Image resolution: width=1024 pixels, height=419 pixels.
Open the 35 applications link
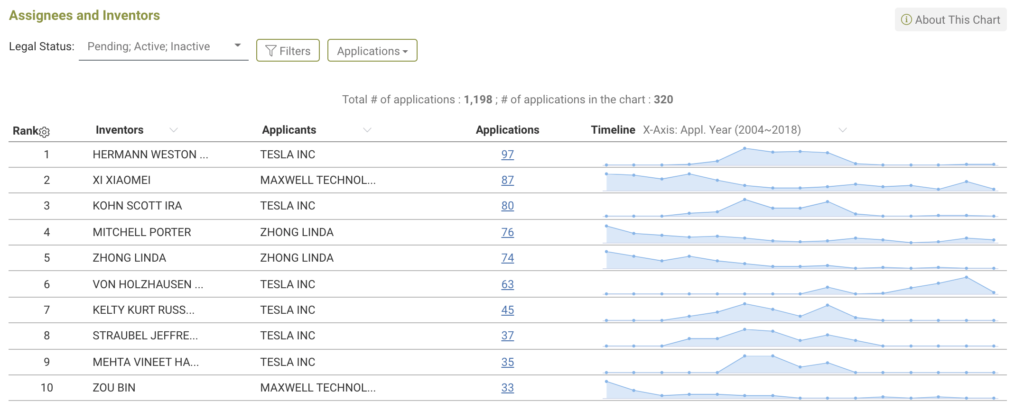507,362
